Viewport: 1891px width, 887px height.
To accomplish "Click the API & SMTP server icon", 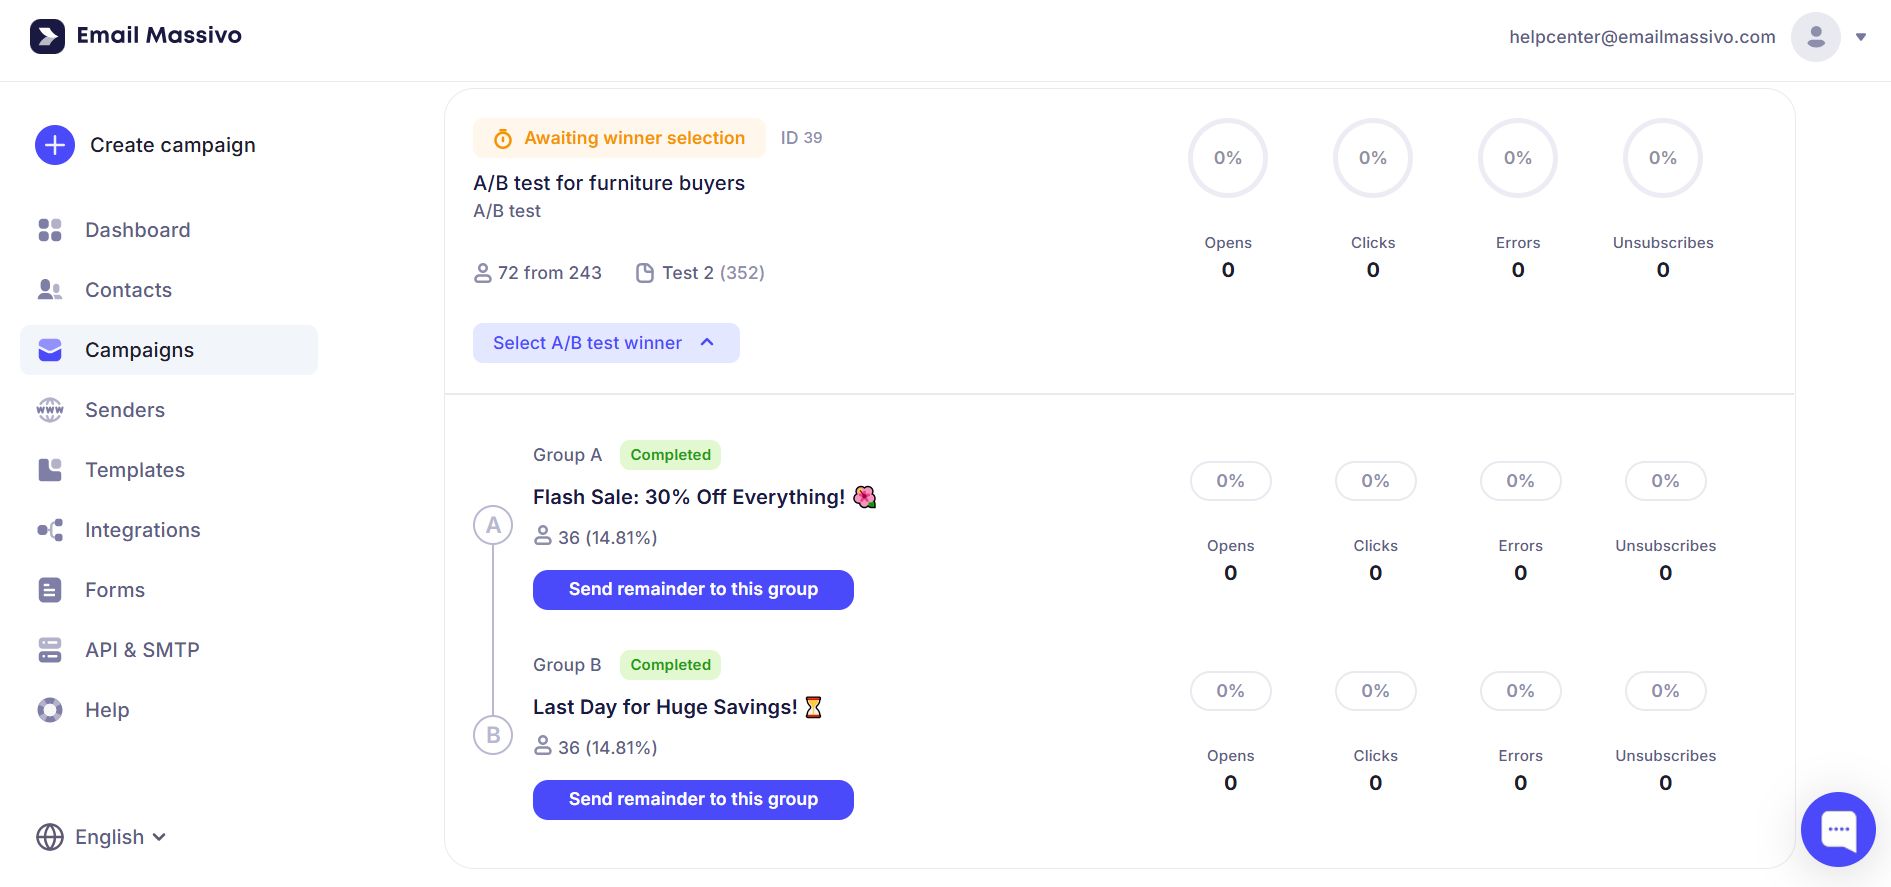I will point(50,650).
